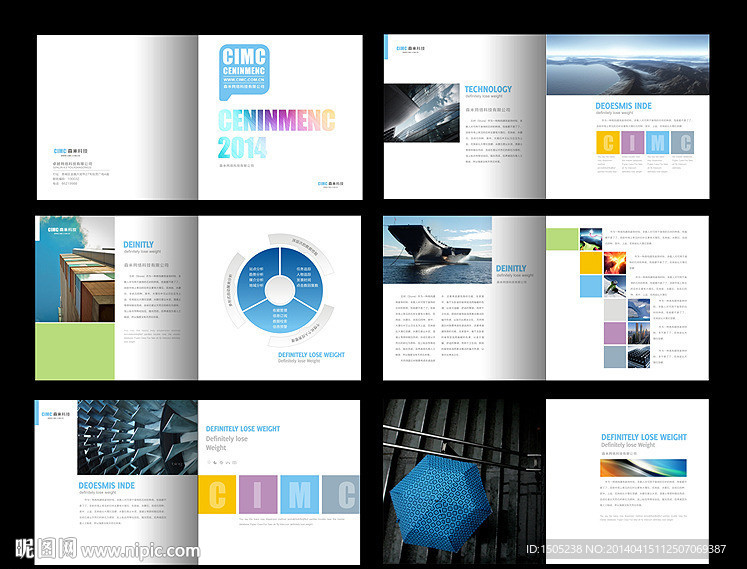Click the fiery orange small thumbnail

pos(615,263)
